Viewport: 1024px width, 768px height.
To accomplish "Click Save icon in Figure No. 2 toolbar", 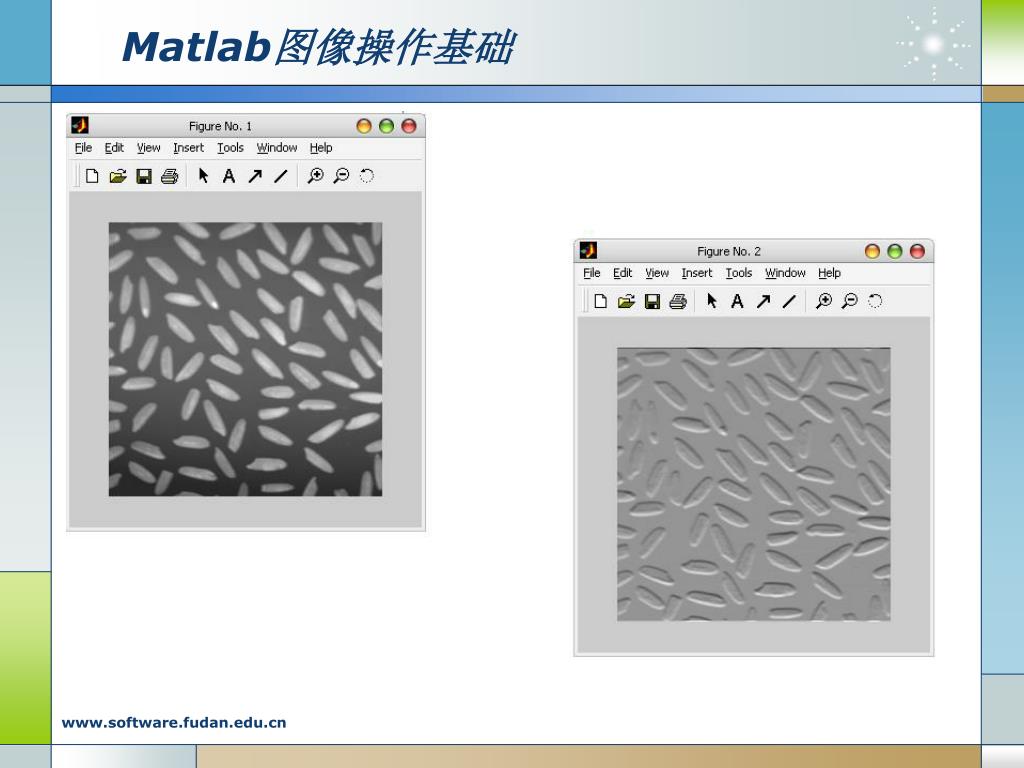I will (x=652, y=301).
